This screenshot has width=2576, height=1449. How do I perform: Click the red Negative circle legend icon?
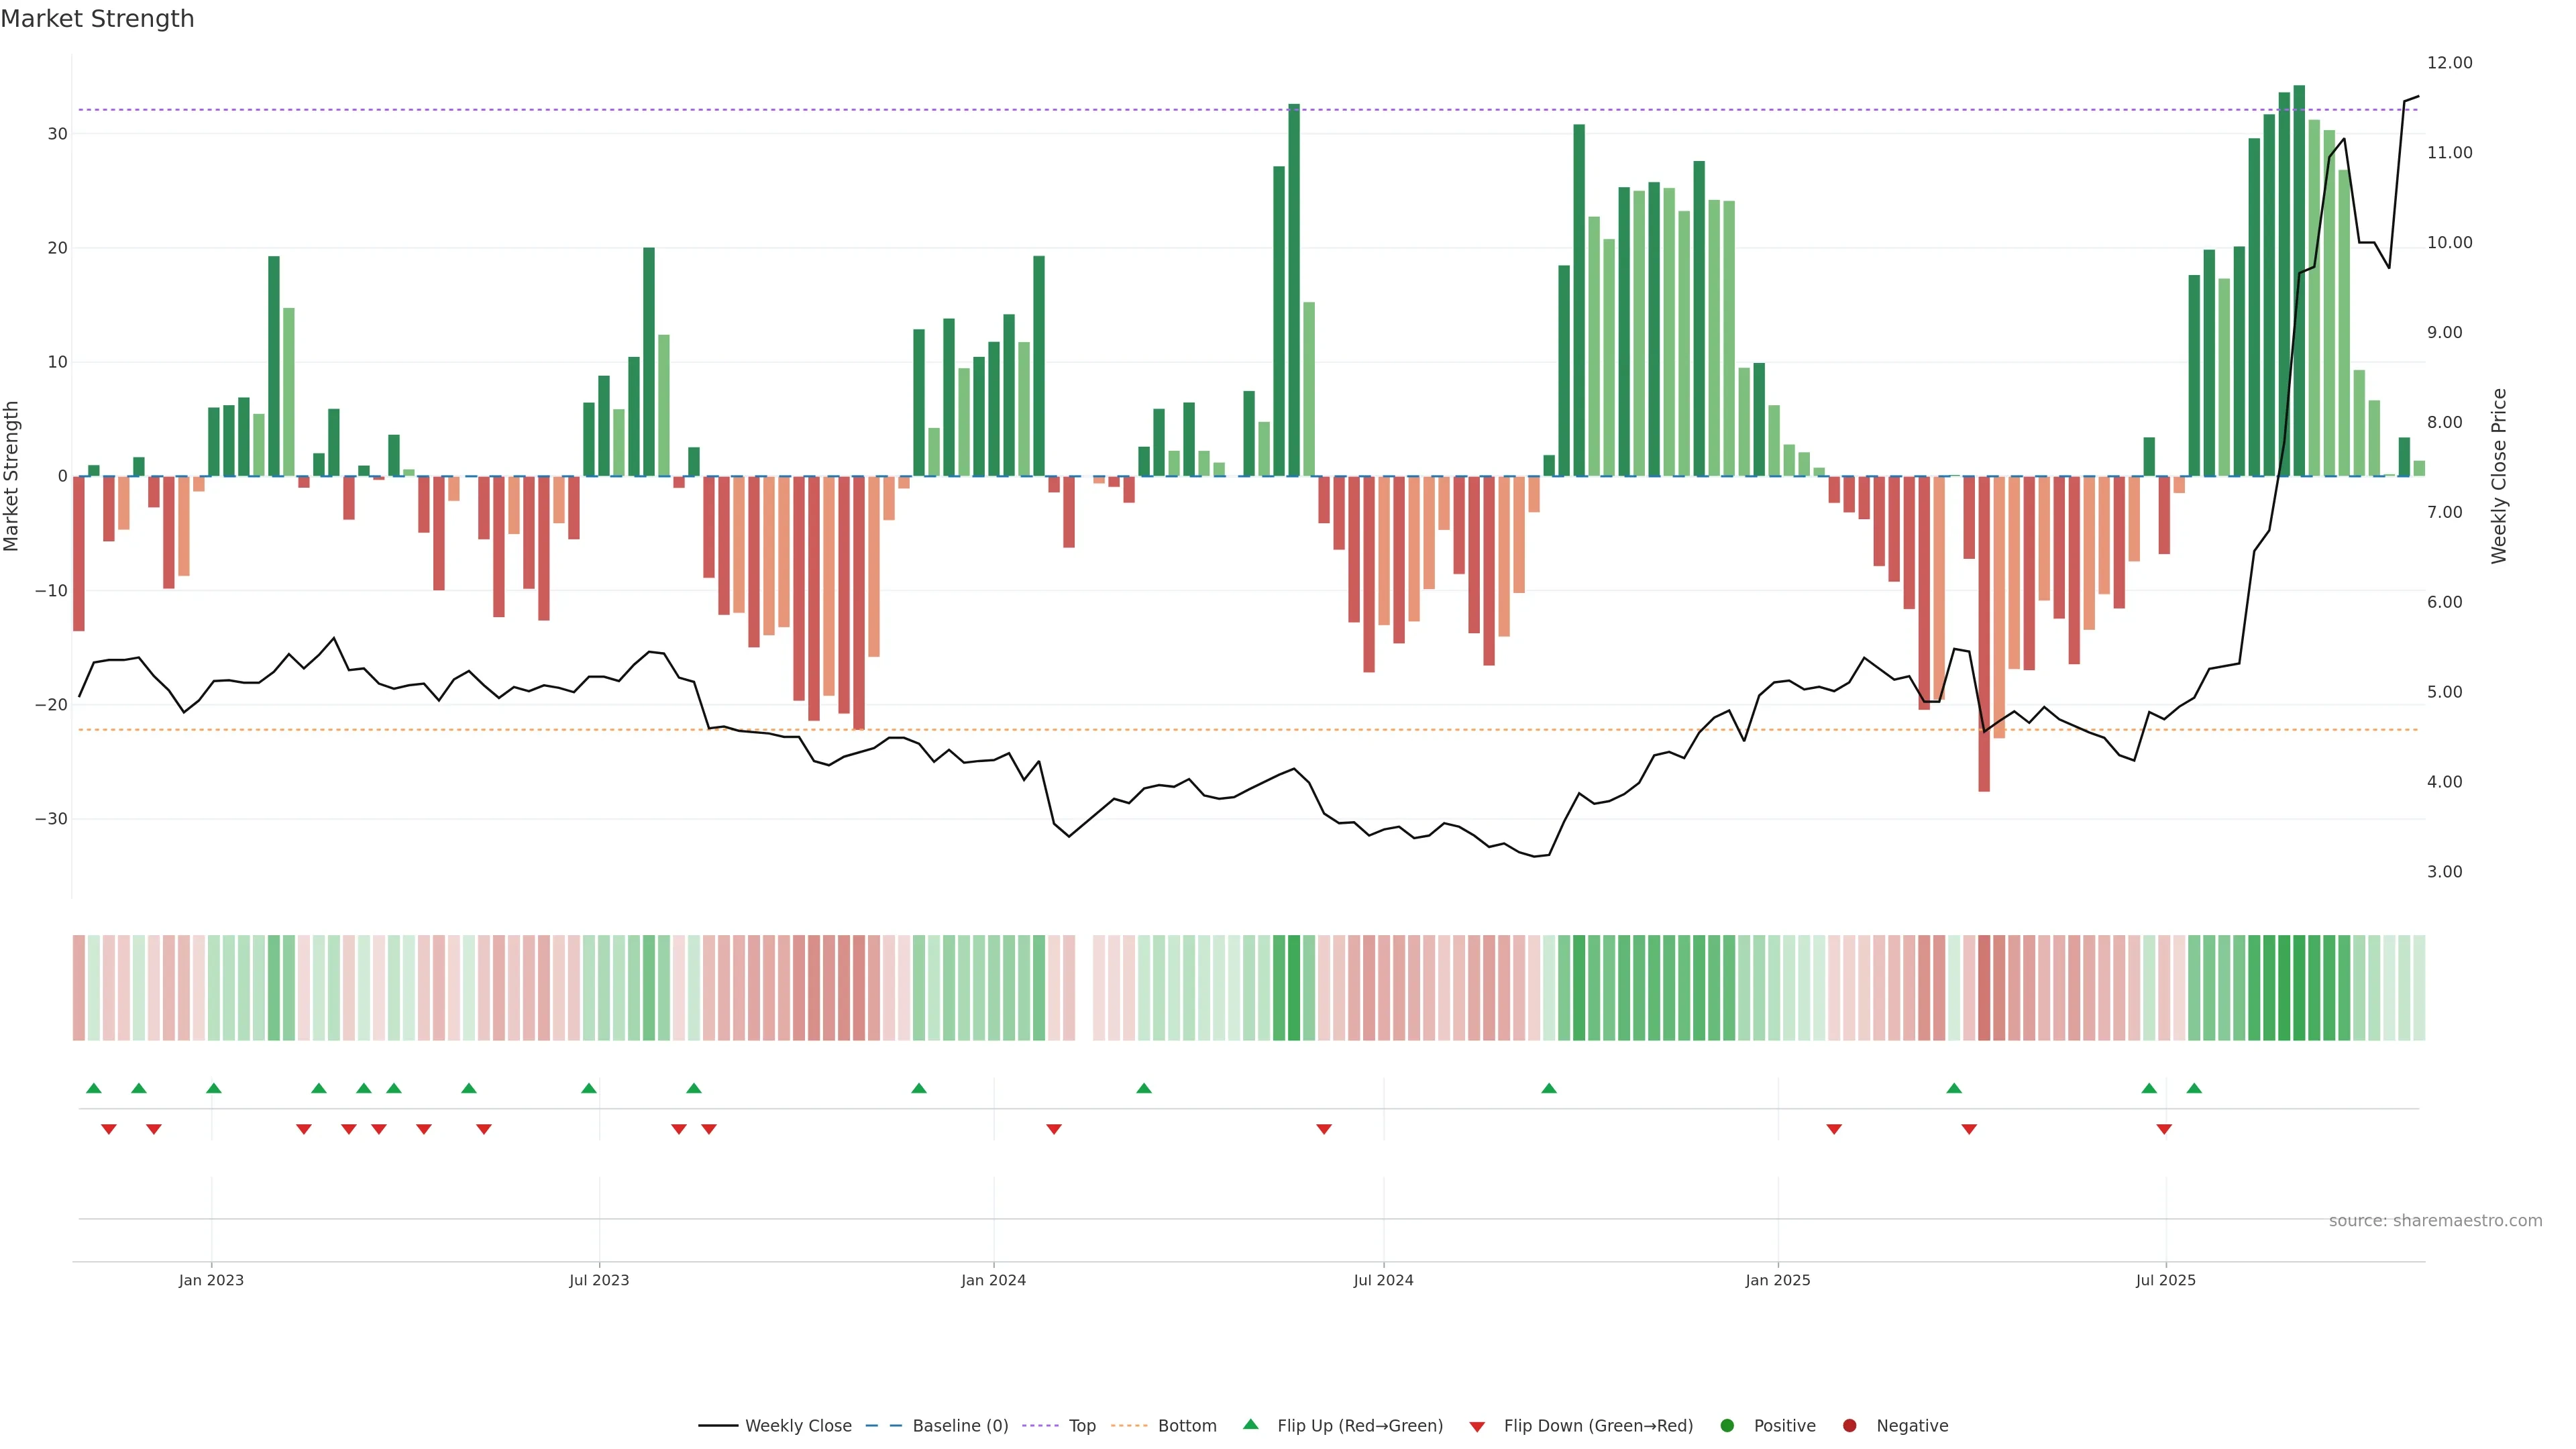click(1849, 1426)
